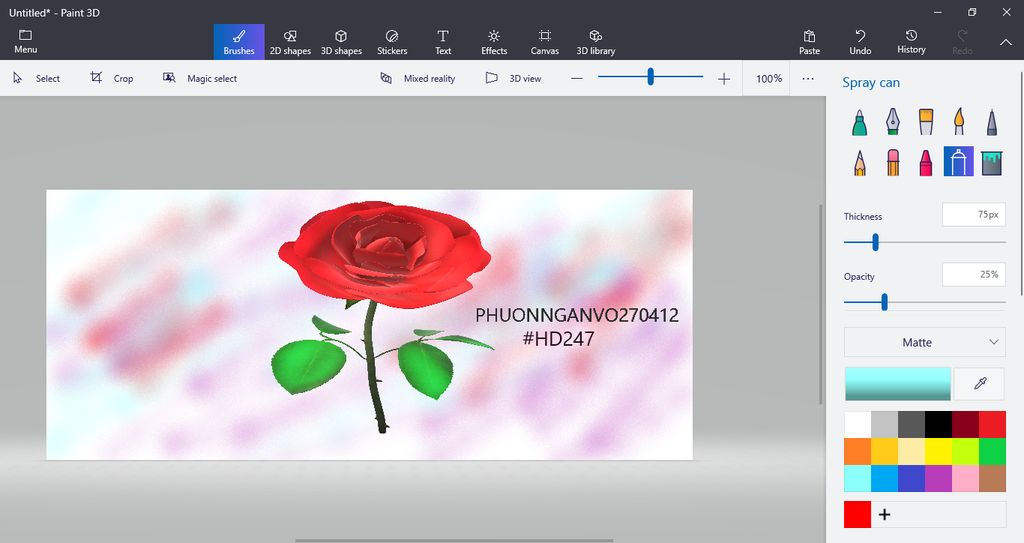Click the Opacity value field
The image size is (1024, 543).
[x=974, y=274]
